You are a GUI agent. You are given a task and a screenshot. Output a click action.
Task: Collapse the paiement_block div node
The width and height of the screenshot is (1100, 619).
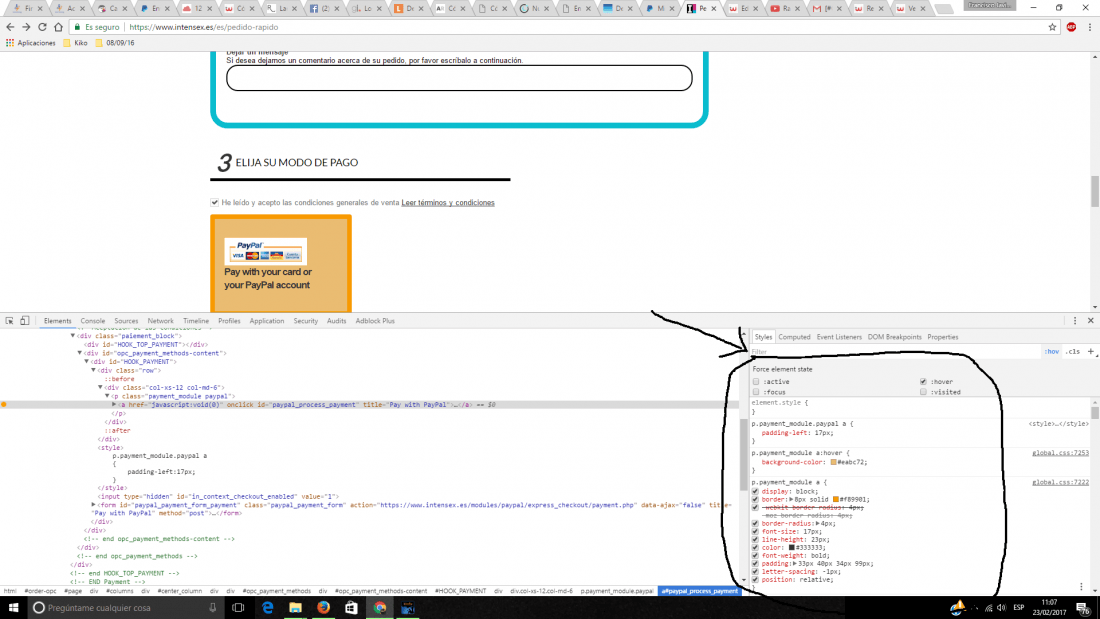pos(73,336)
